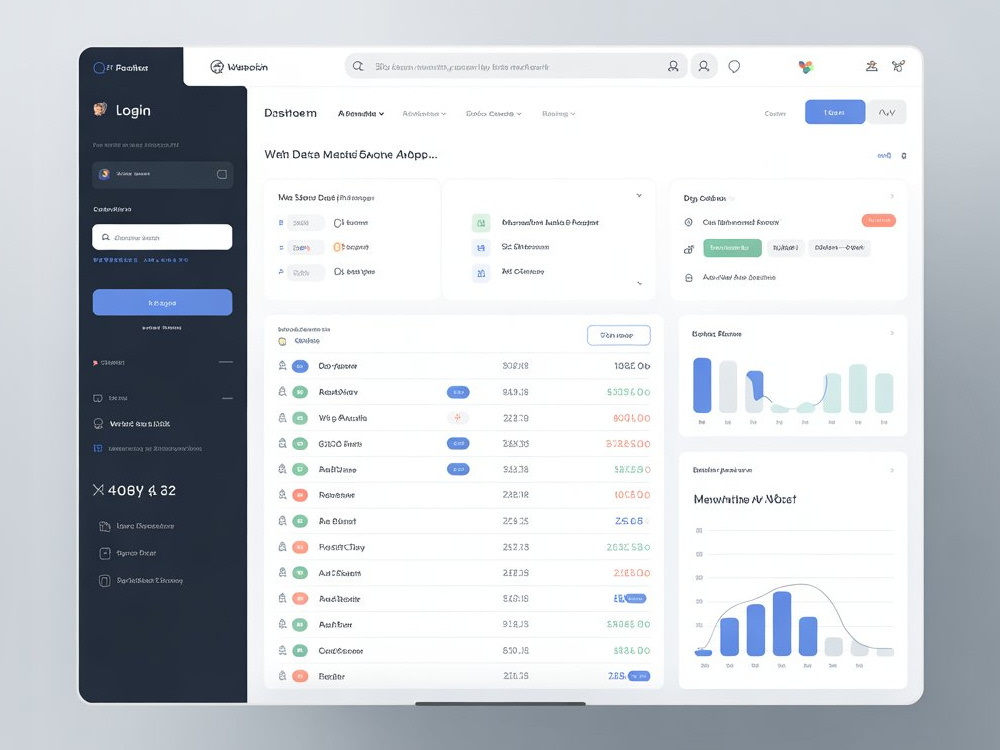Click the yellow circle icon above the table rows

pos(283,341)
